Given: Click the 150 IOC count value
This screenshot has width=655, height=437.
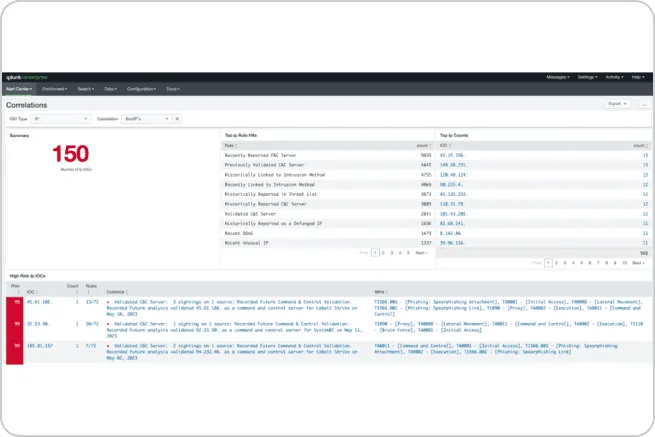Looking at the screenshot, I should click(71, 154).
